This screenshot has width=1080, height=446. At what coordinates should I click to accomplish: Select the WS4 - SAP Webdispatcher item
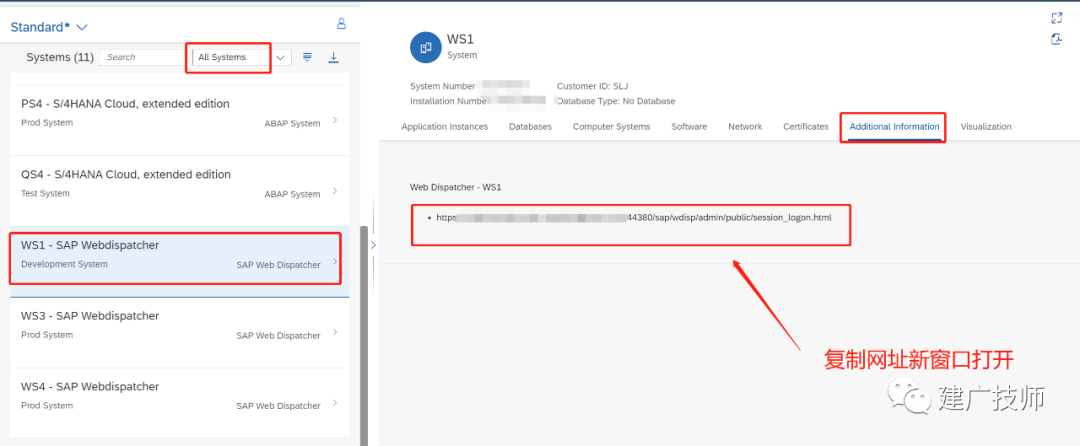point(180,403)
